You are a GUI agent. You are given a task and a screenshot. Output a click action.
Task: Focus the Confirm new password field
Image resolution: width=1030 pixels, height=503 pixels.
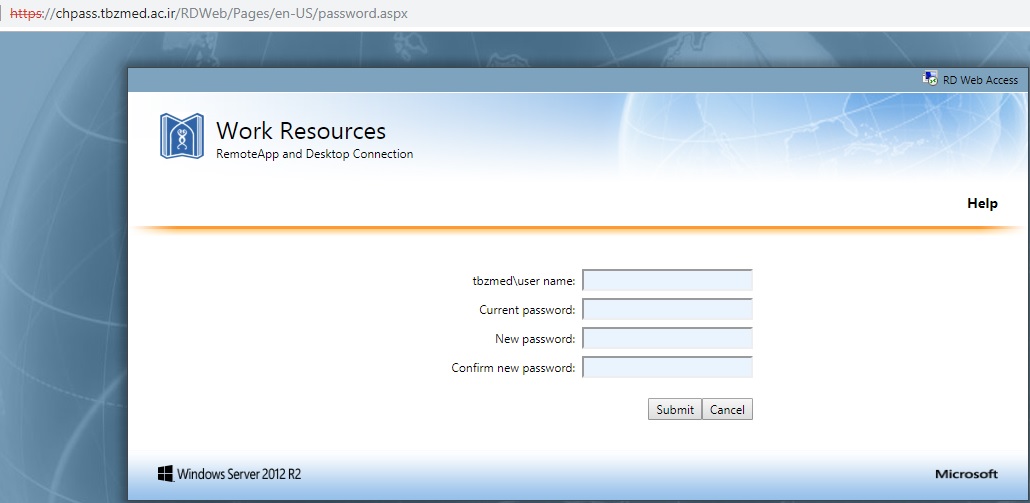point(667,368)
